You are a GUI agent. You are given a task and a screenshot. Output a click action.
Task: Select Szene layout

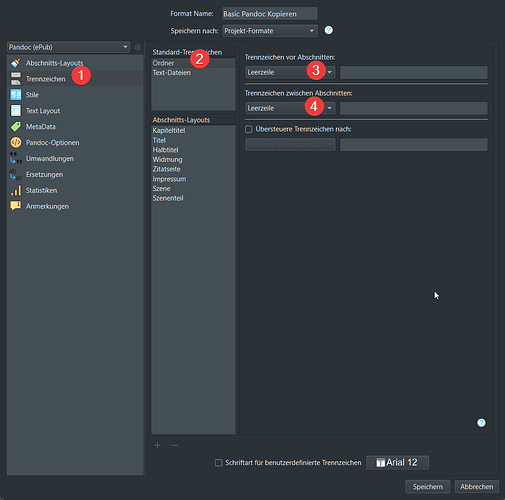coord(193,189)
